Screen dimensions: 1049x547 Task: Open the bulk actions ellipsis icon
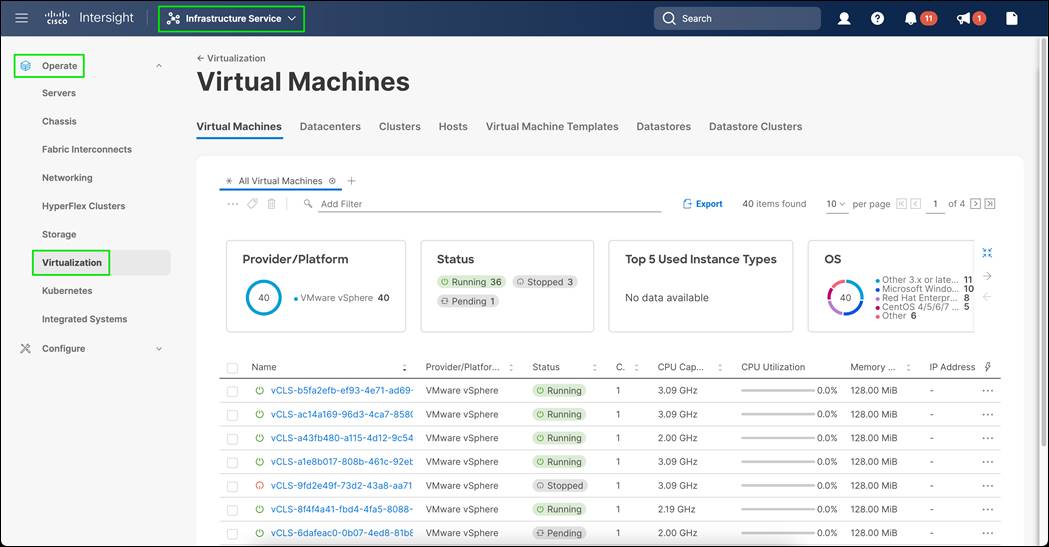pyautogui.click(x=232, y=204)
